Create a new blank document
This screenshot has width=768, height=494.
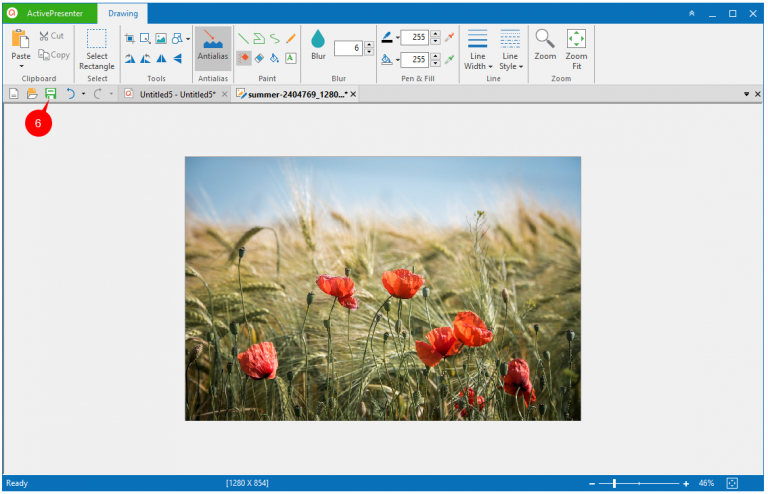click(x=14, y=94)
